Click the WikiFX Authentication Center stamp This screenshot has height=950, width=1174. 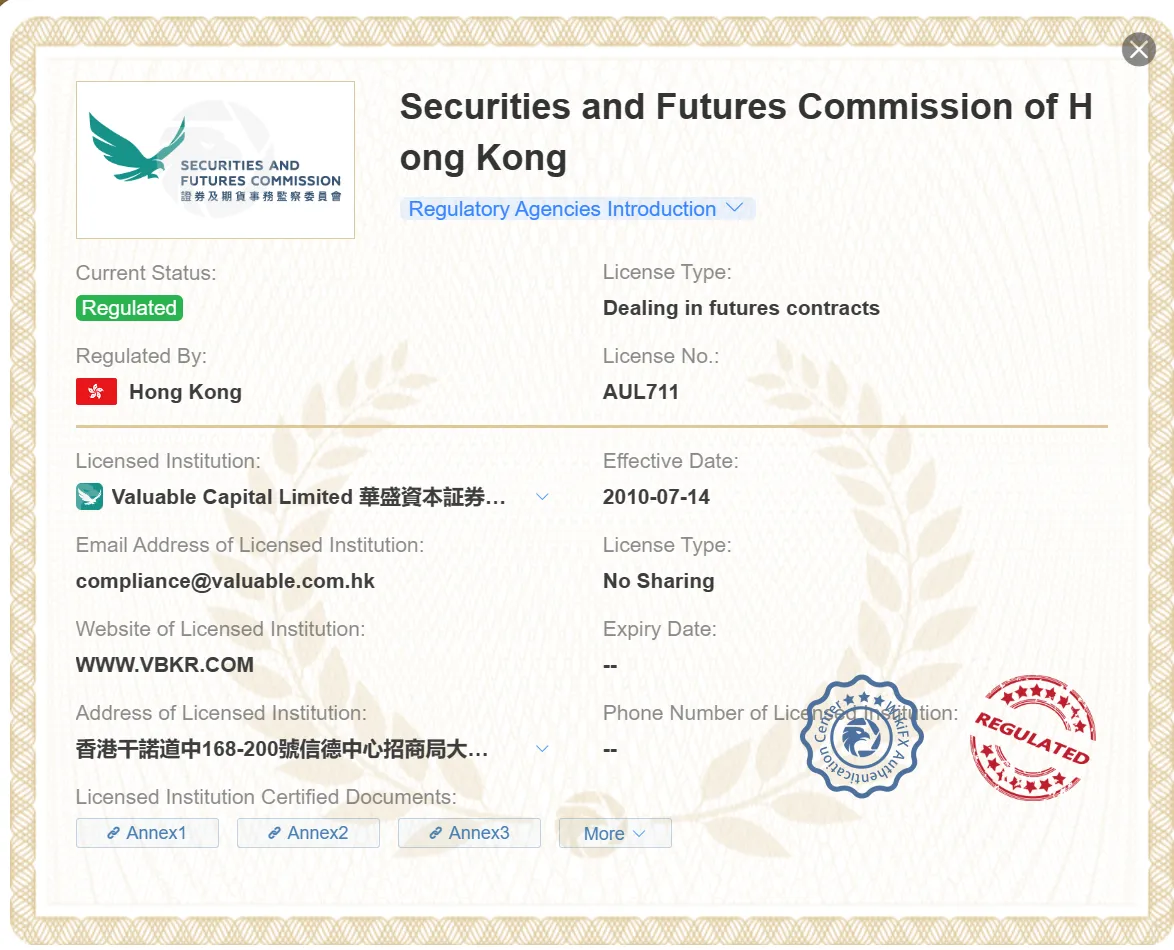click(x=862, y=736)
